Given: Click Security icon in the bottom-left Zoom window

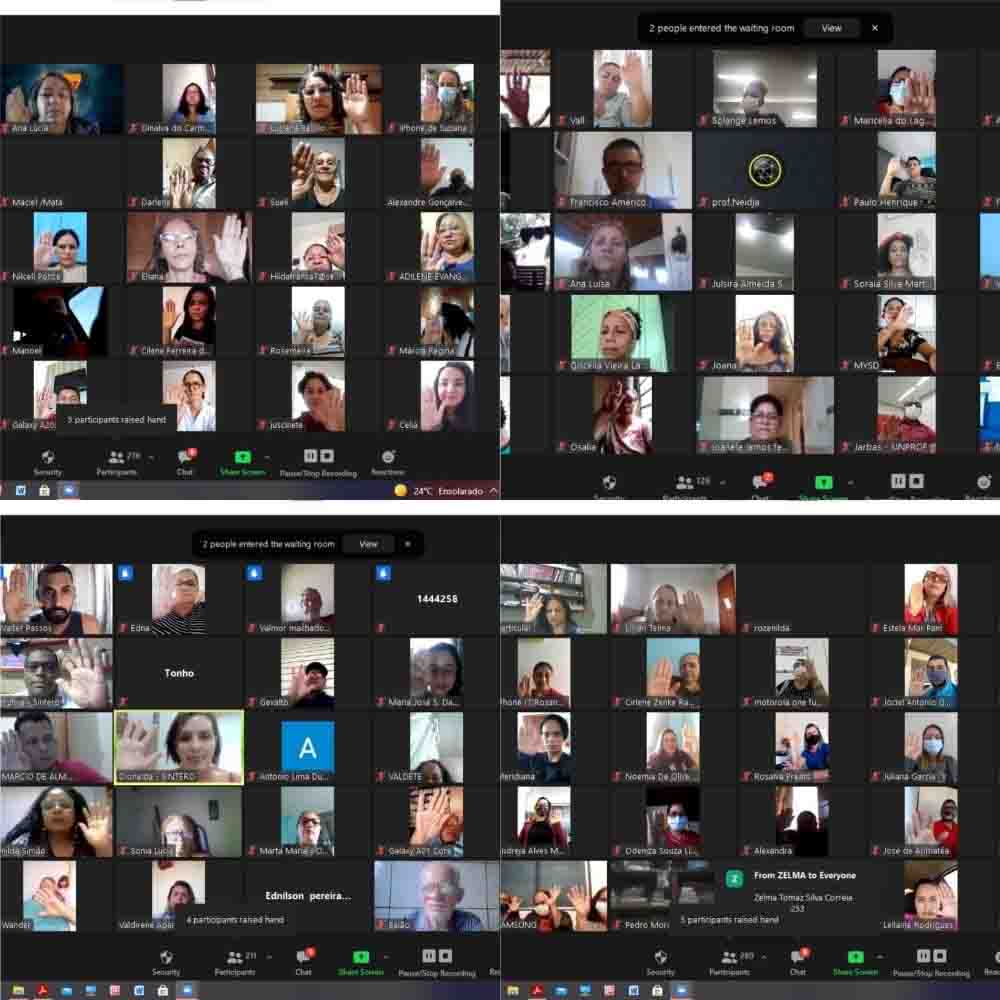Looking at the screenshot, I should pyautogui.click(x=166, y=958).
